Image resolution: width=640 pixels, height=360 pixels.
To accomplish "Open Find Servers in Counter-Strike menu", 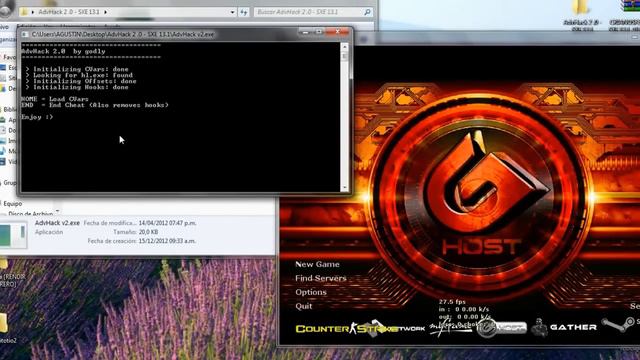I will click(320, 278).
